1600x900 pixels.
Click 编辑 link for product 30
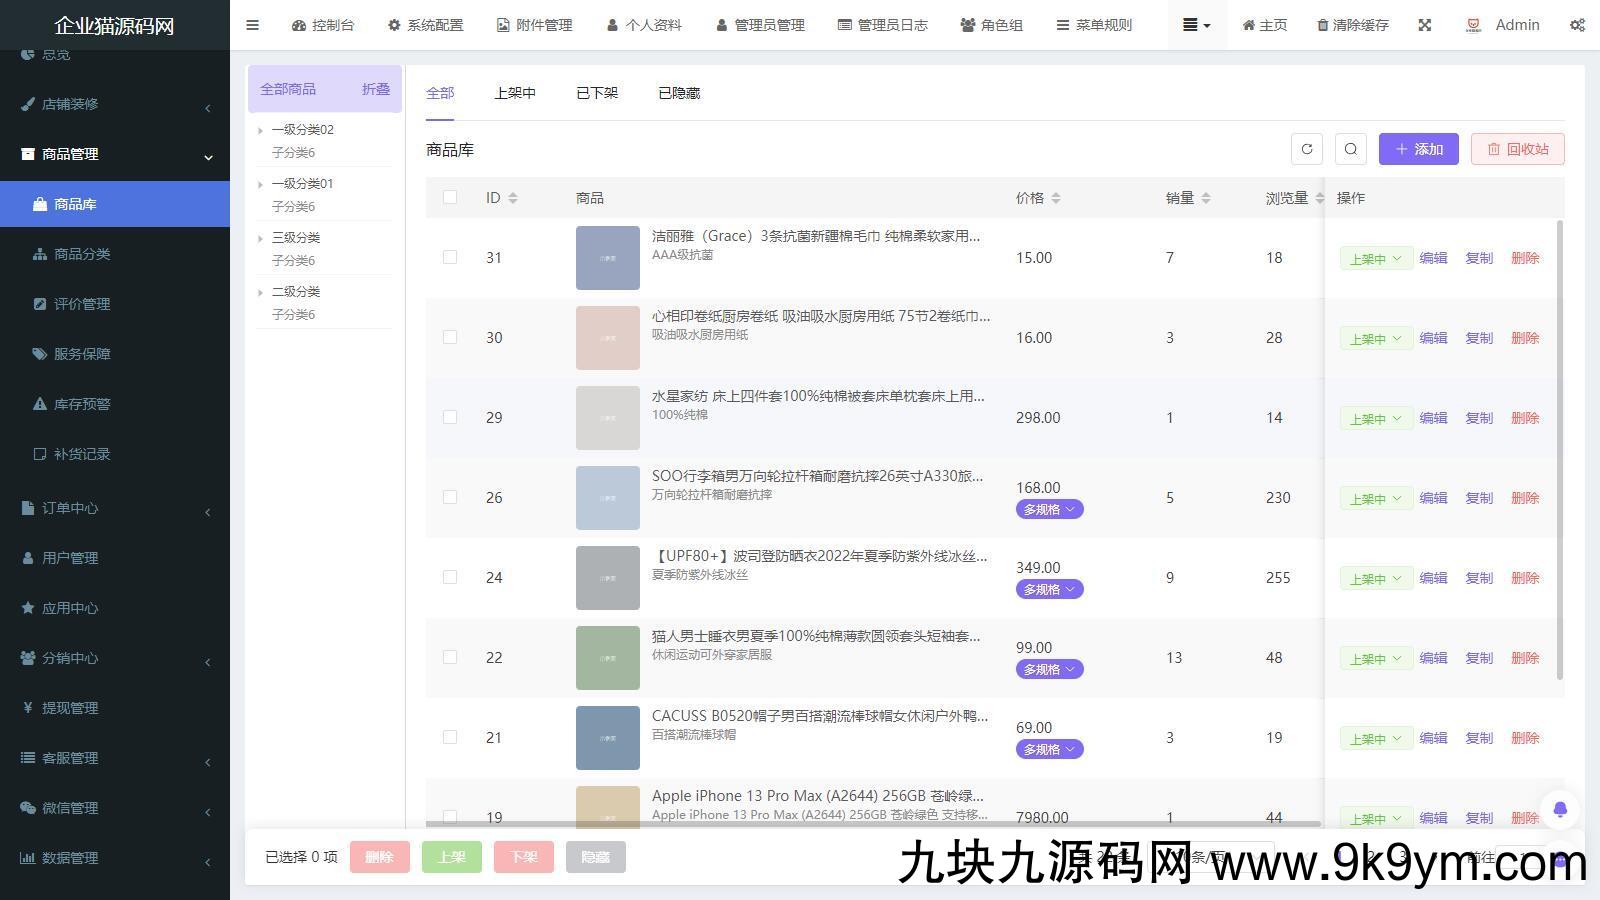point(1433,338)
